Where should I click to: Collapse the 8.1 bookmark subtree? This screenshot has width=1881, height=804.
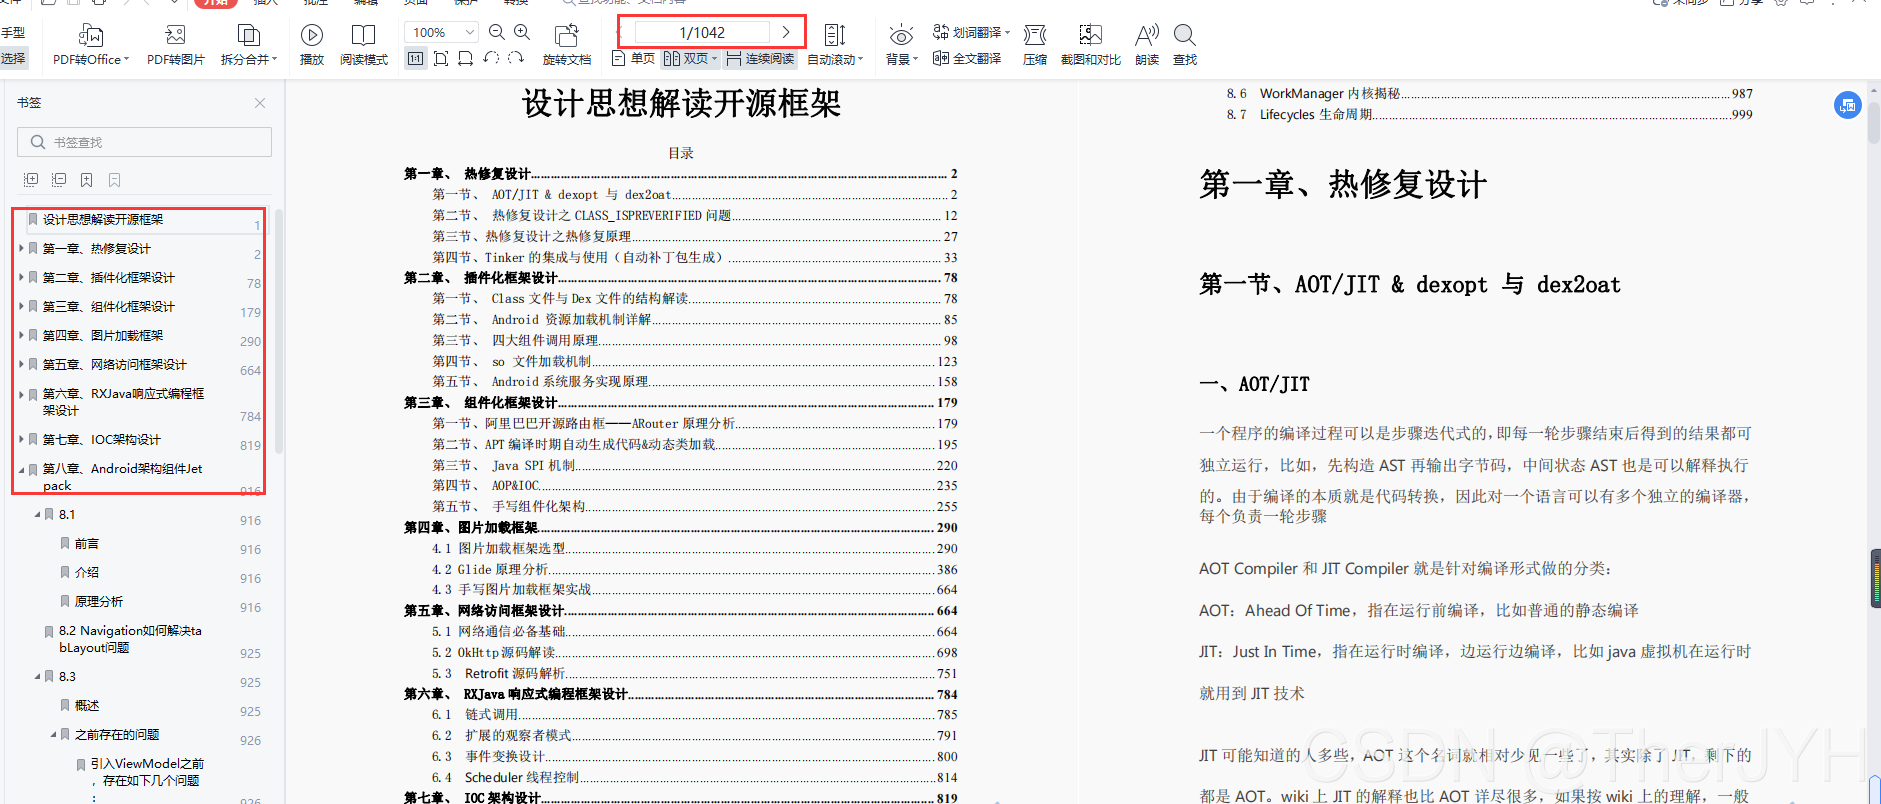(x=37, y=515)
